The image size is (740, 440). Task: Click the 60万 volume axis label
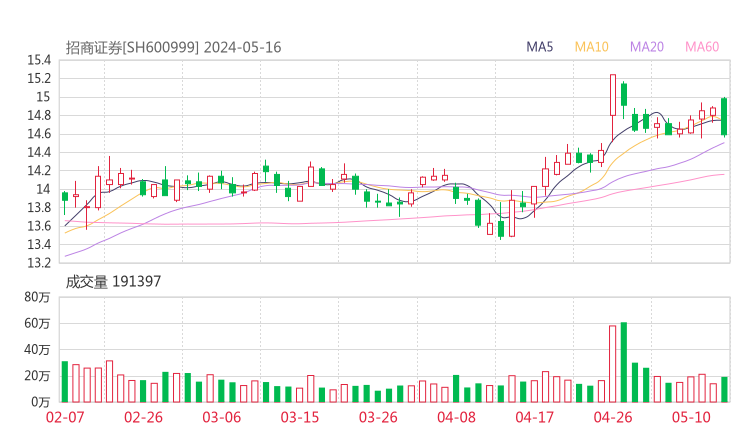tap(37, 323)
